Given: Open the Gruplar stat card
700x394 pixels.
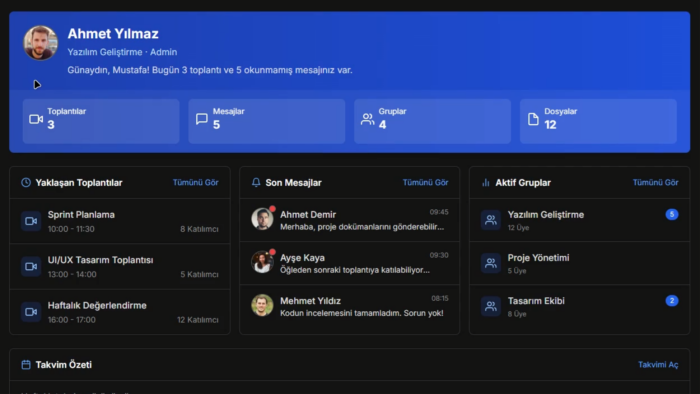Looking at the screenshot, I should (x=432, y=121).
